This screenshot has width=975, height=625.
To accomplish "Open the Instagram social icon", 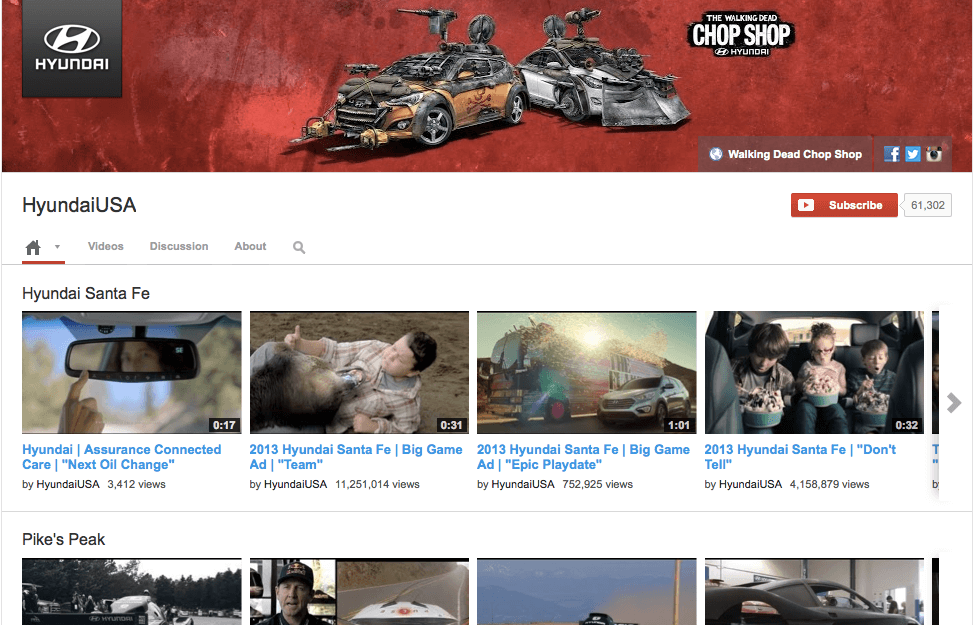I will point(934,154).
